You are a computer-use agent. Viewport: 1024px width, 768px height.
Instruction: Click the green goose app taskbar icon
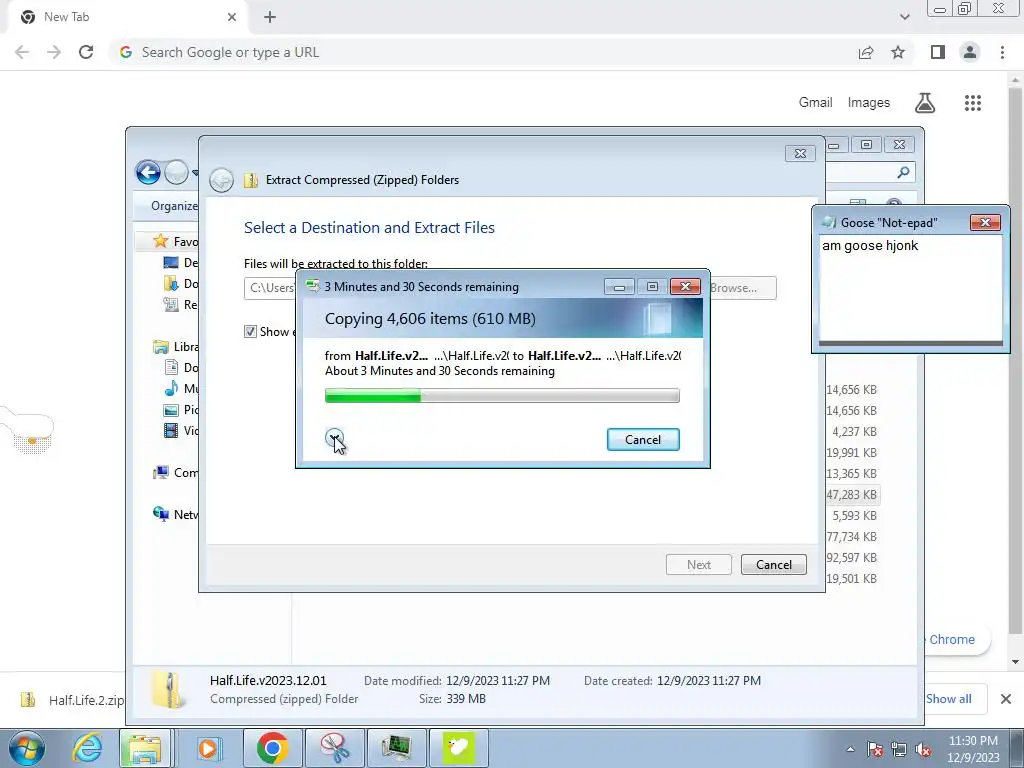[458, 748]
